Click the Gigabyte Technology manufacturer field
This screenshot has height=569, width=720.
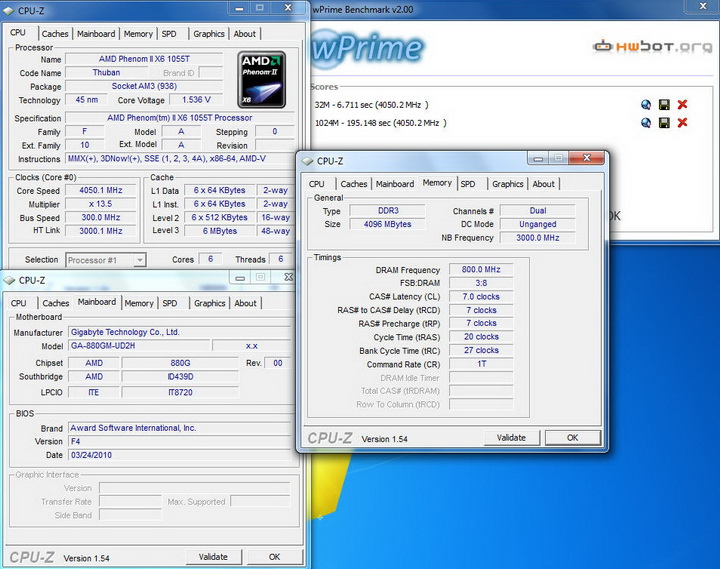pyautogui.click(x=180, y=332)
